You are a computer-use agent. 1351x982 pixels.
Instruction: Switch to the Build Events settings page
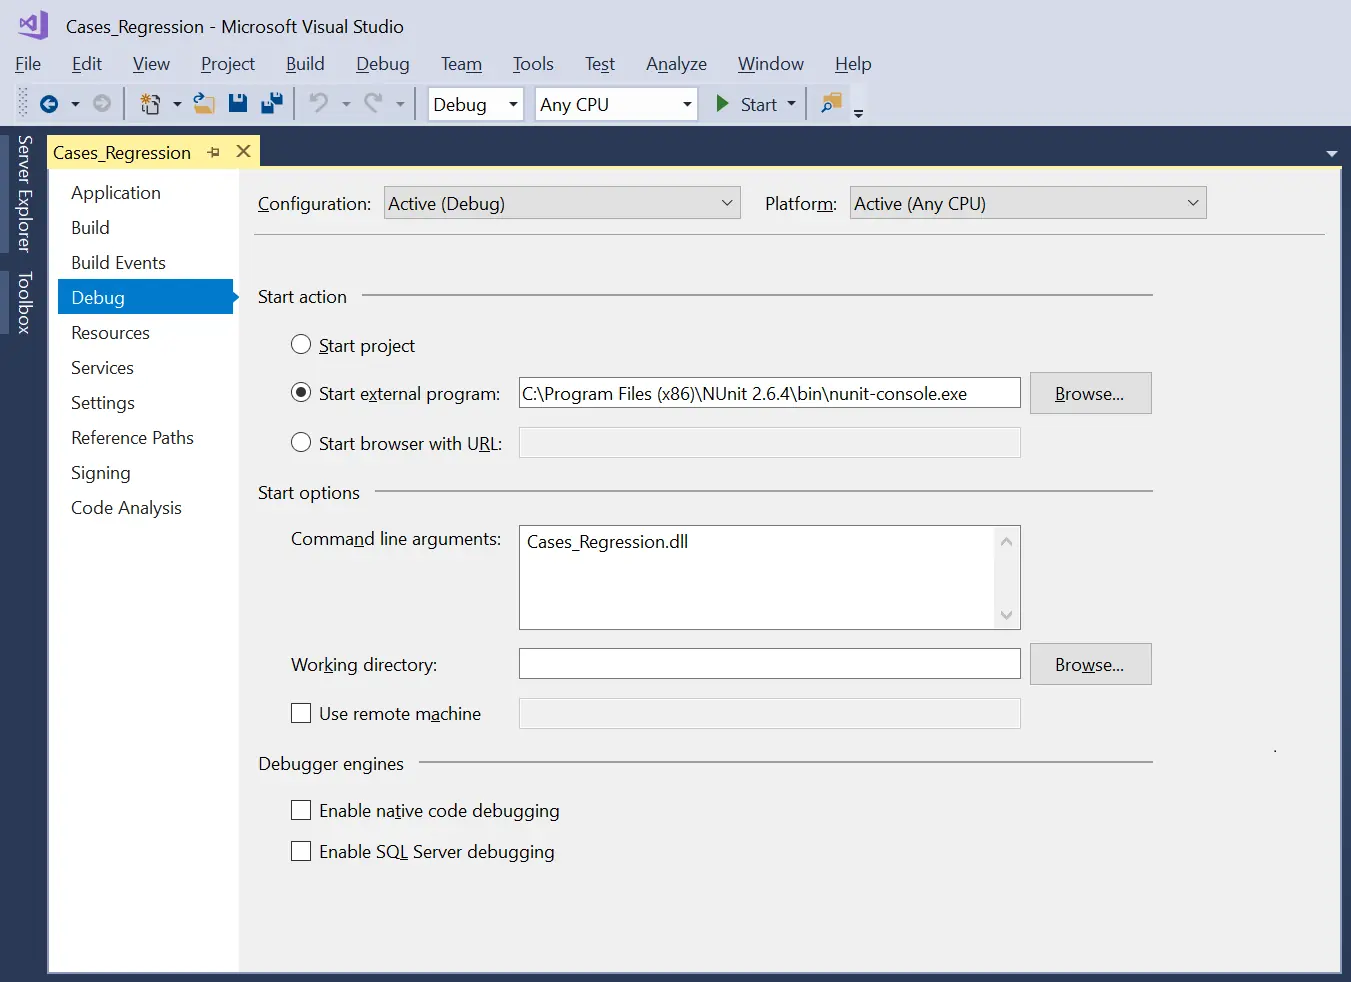point(118,262)
